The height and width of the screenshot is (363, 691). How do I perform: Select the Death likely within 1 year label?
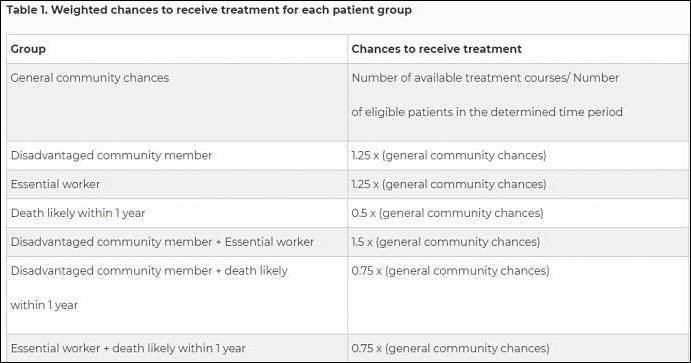tap(78, 213)
